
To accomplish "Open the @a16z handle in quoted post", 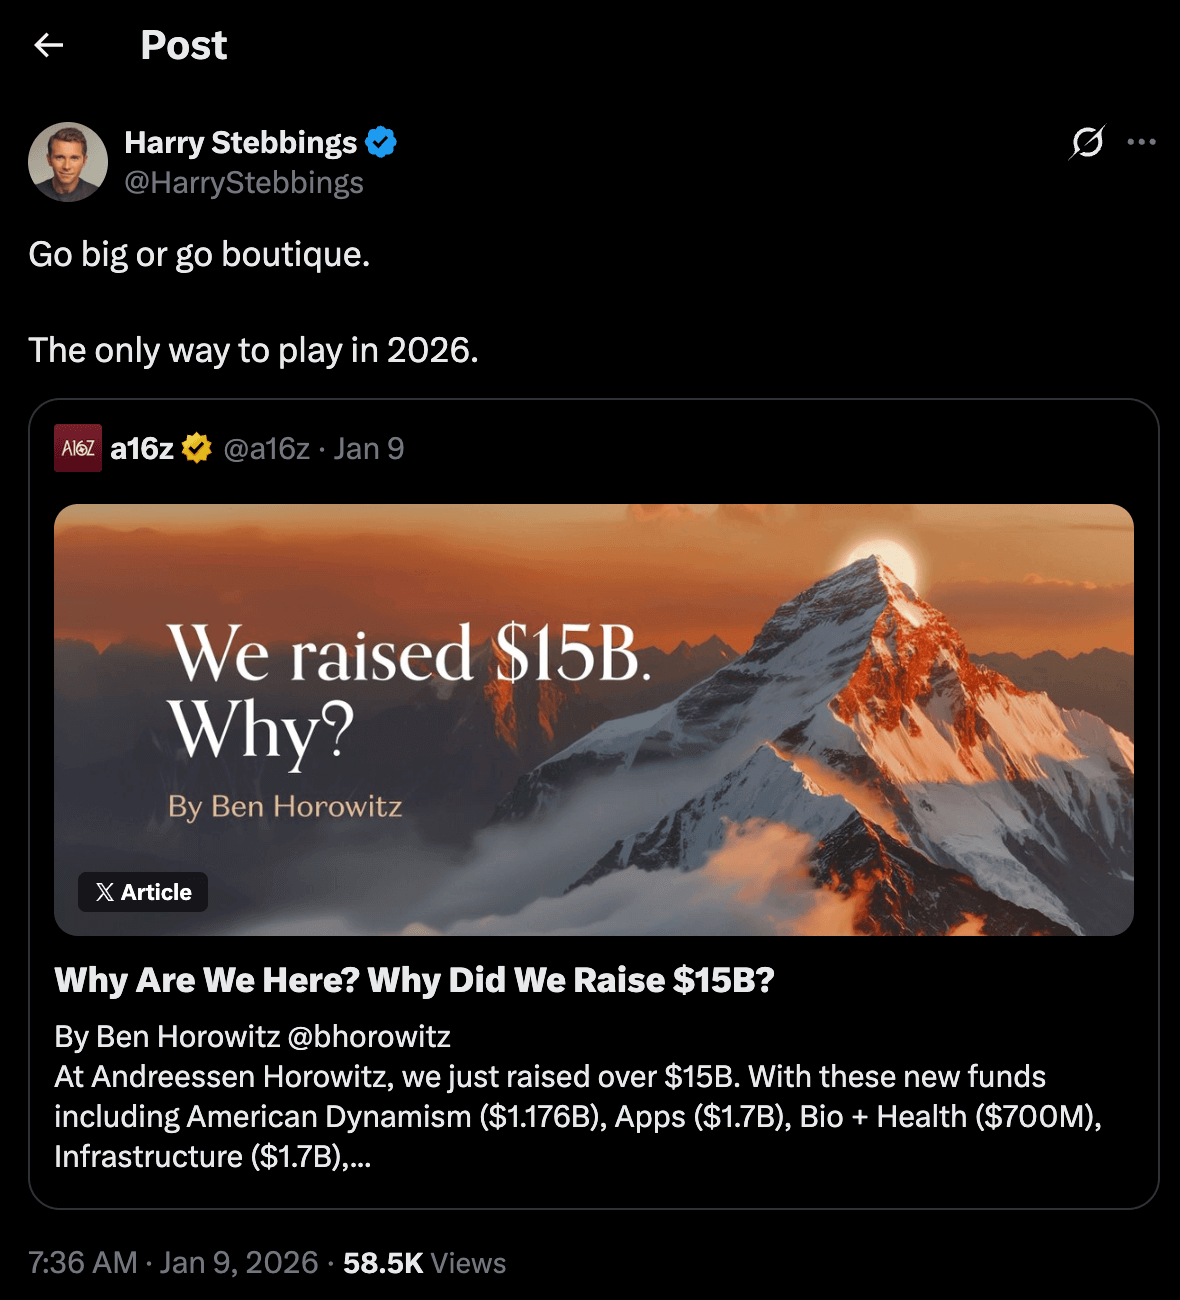I will pyautogui.click(x=266, y=448).
